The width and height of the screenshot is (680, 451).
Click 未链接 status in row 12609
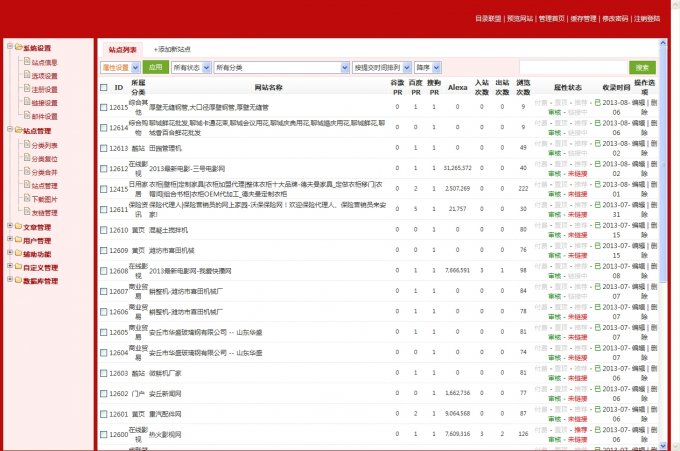pyautogui.click(x=578, y=255)
